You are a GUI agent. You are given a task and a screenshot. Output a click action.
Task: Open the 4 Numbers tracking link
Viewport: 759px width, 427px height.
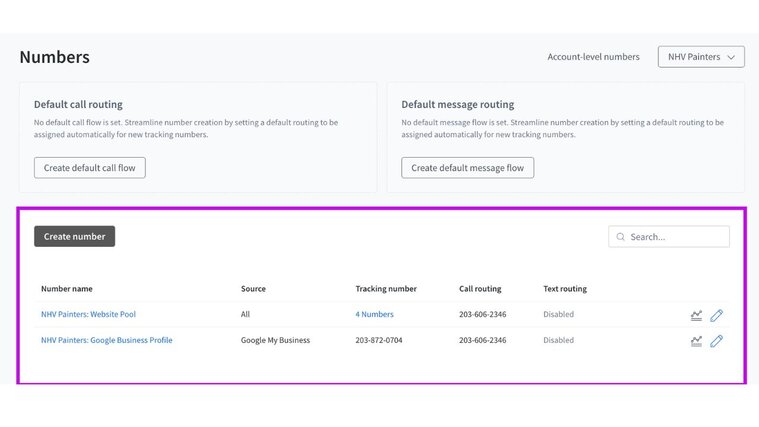tap(374, 314)
